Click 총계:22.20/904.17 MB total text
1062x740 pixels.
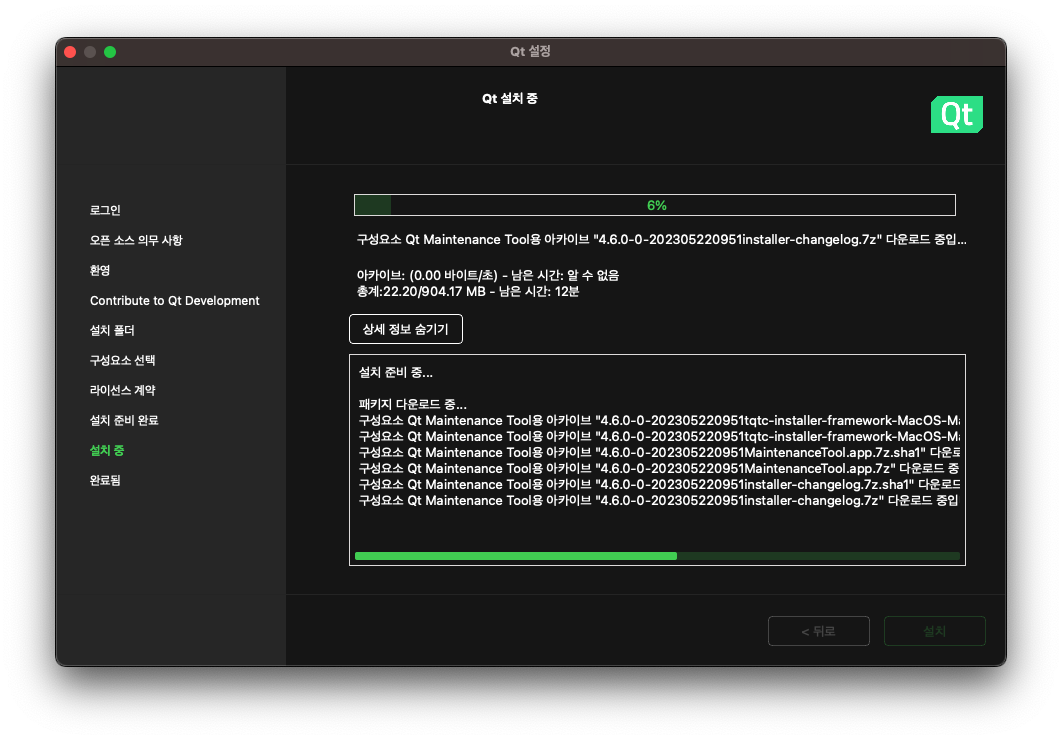pyautogui.click(x=467, y=292)
